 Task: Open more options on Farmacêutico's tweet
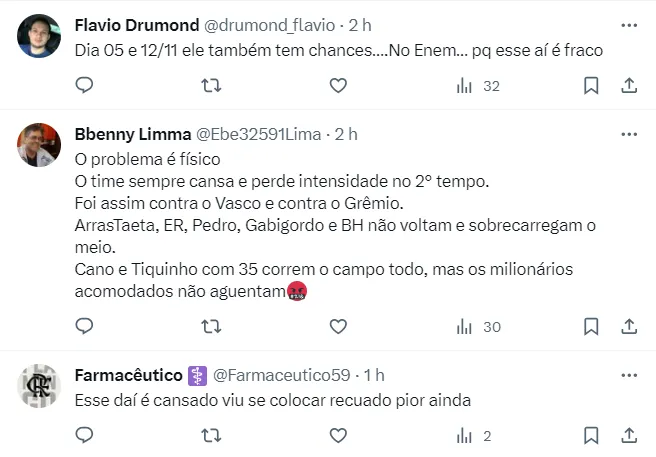629,375
